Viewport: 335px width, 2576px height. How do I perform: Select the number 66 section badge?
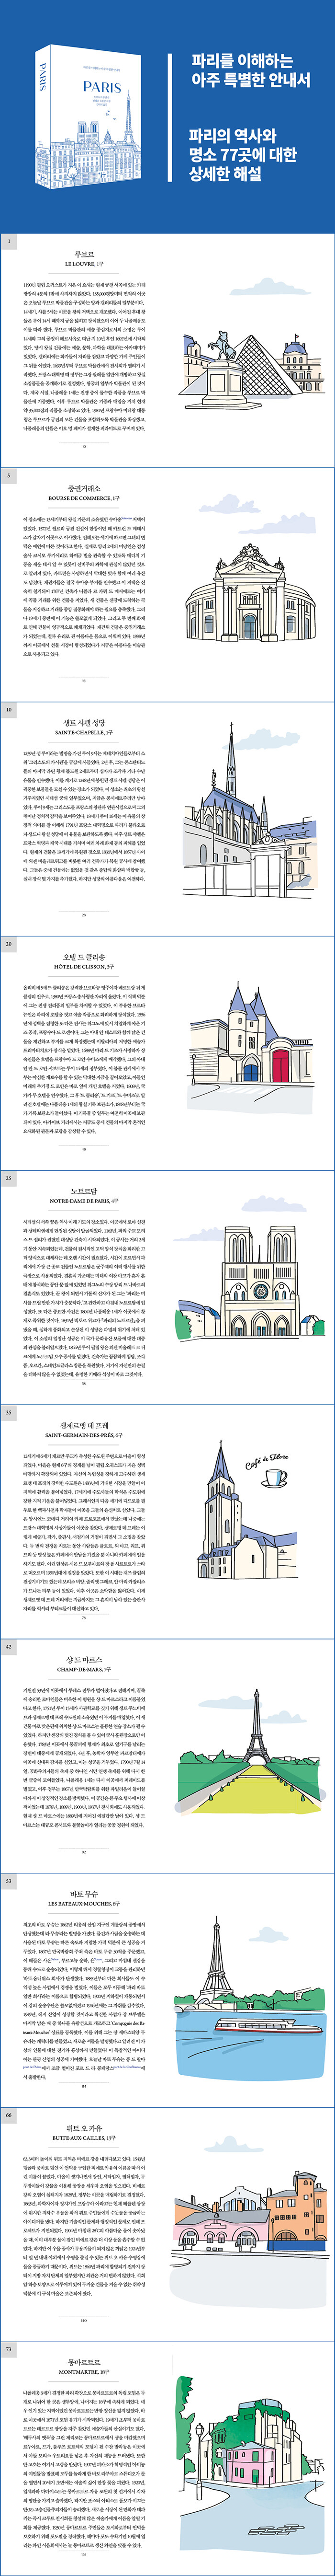coord(9,2114)
